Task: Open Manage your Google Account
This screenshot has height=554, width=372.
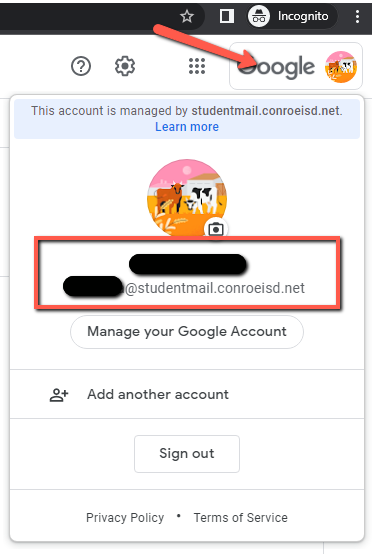Action: [x=187, y=332]
